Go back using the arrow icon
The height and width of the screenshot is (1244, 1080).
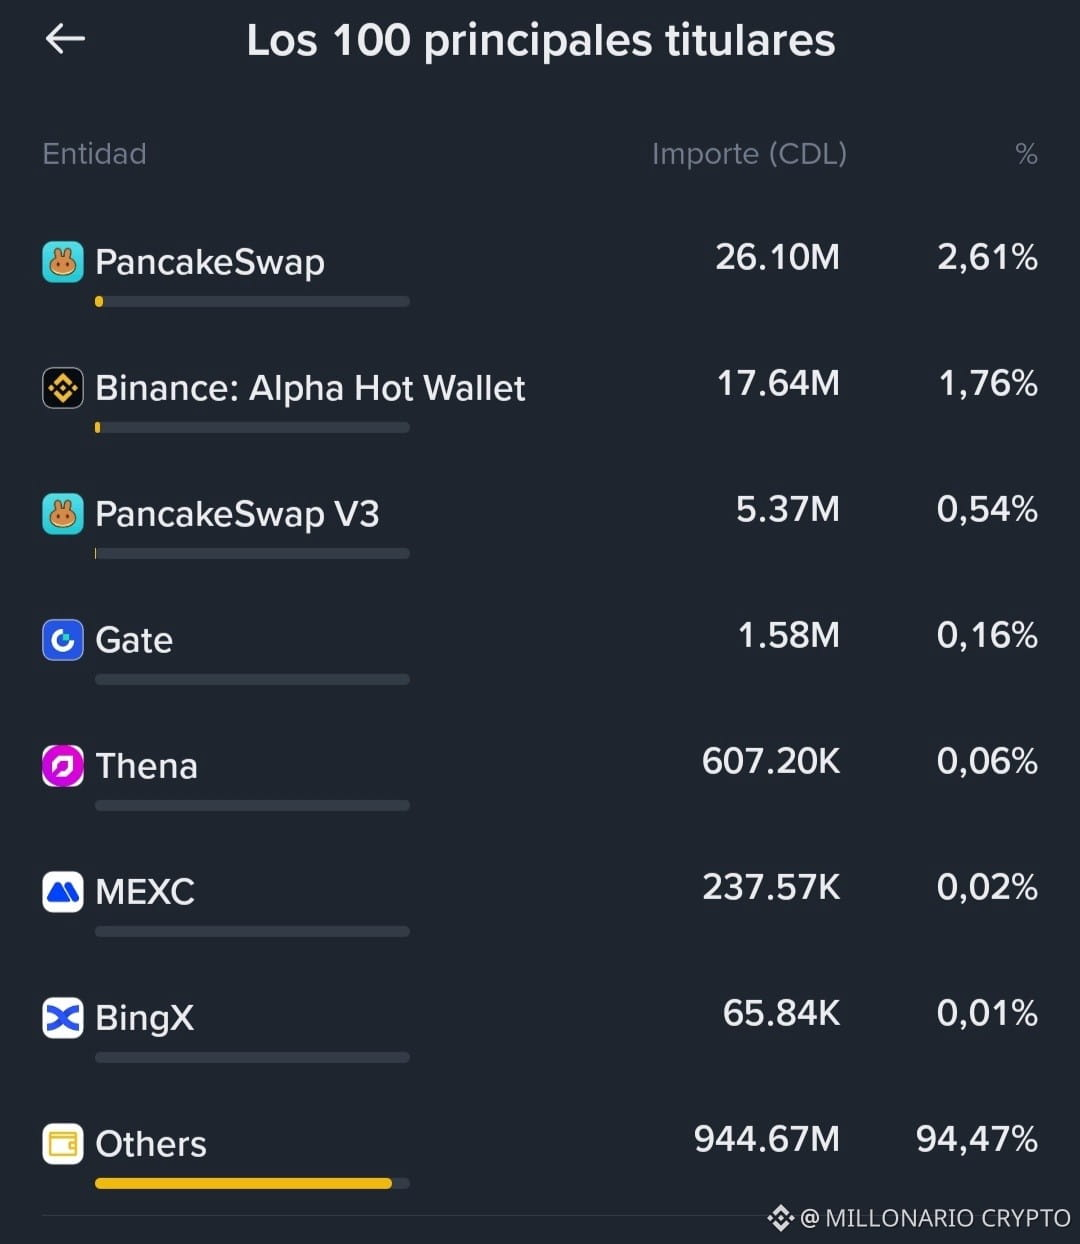pyautogui.click(x=65, y=39)
